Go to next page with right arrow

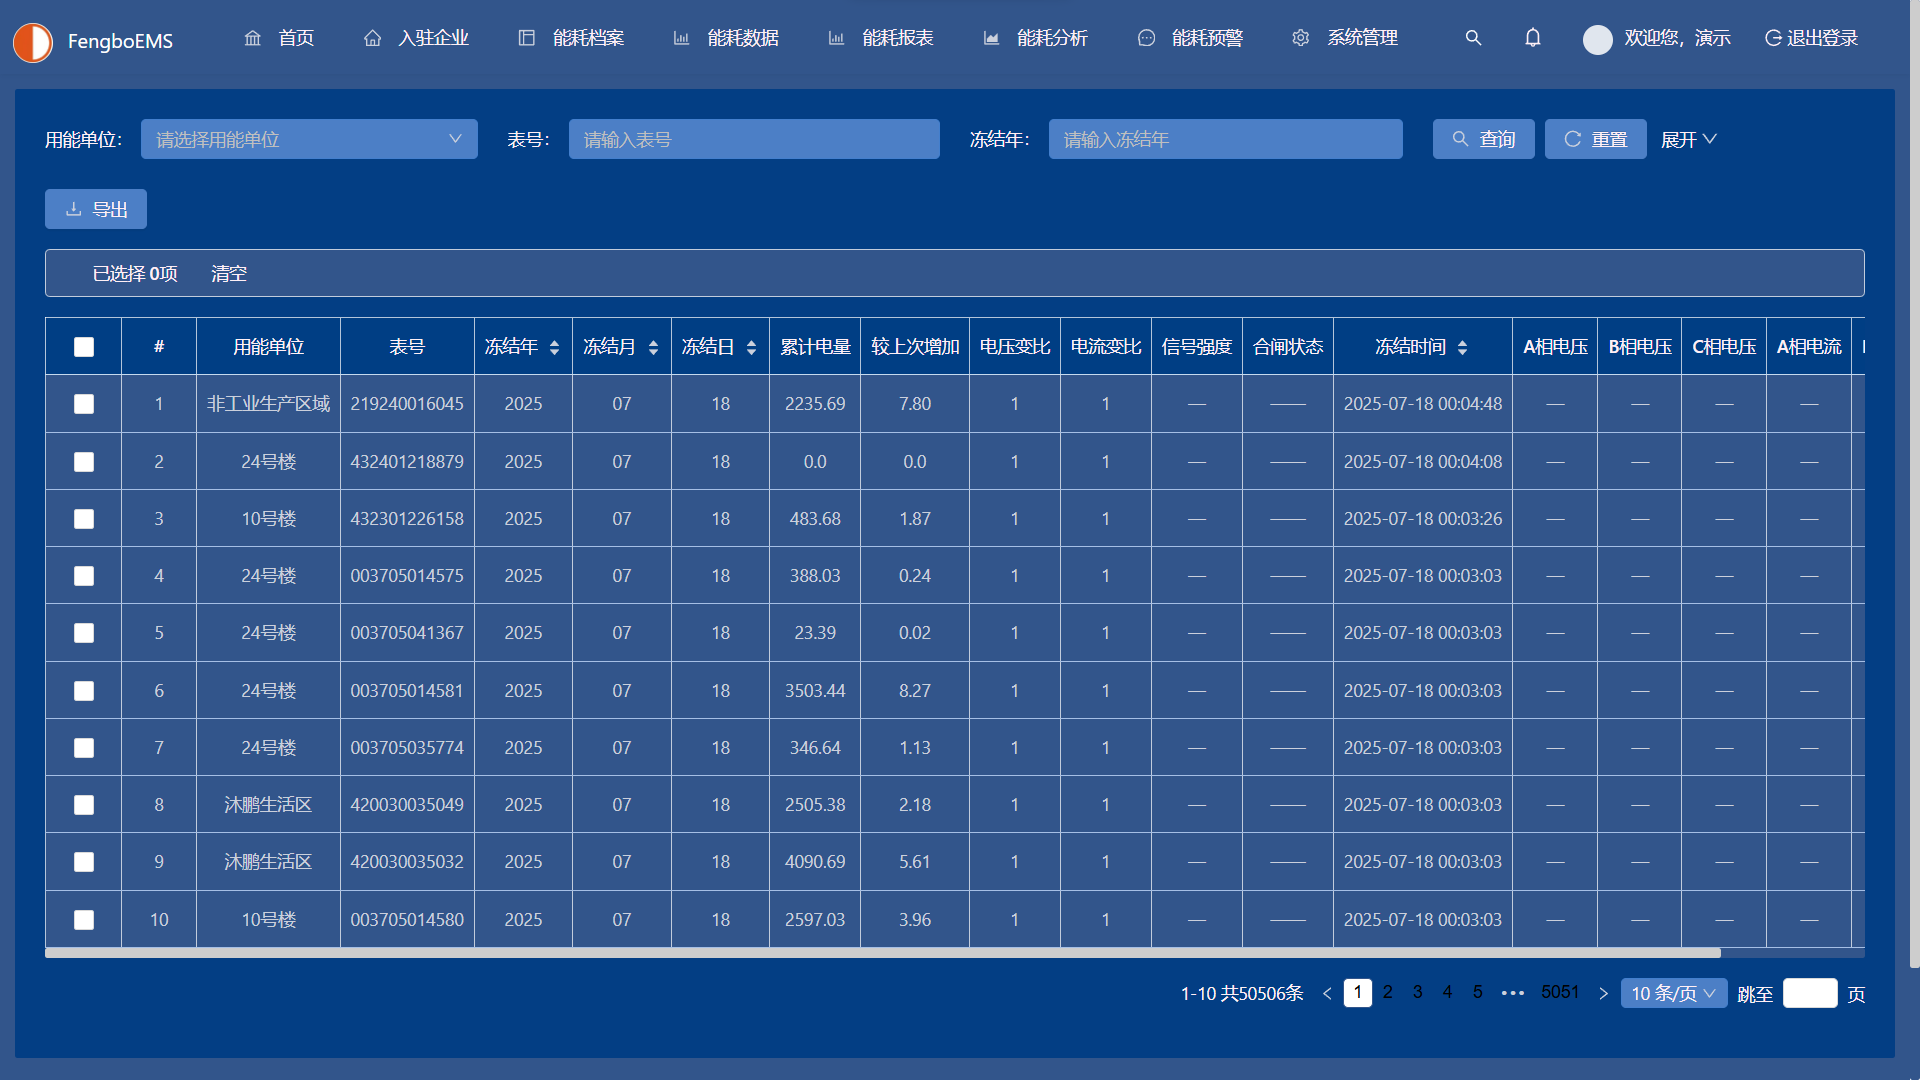[x=1603, y=993]
